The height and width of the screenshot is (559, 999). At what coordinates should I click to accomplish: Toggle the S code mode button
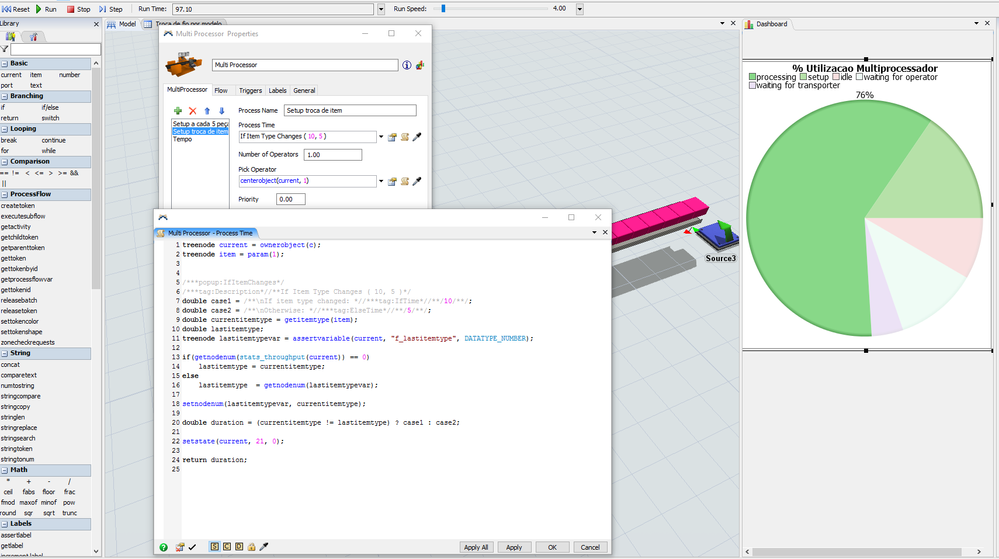tap(215, 547)
